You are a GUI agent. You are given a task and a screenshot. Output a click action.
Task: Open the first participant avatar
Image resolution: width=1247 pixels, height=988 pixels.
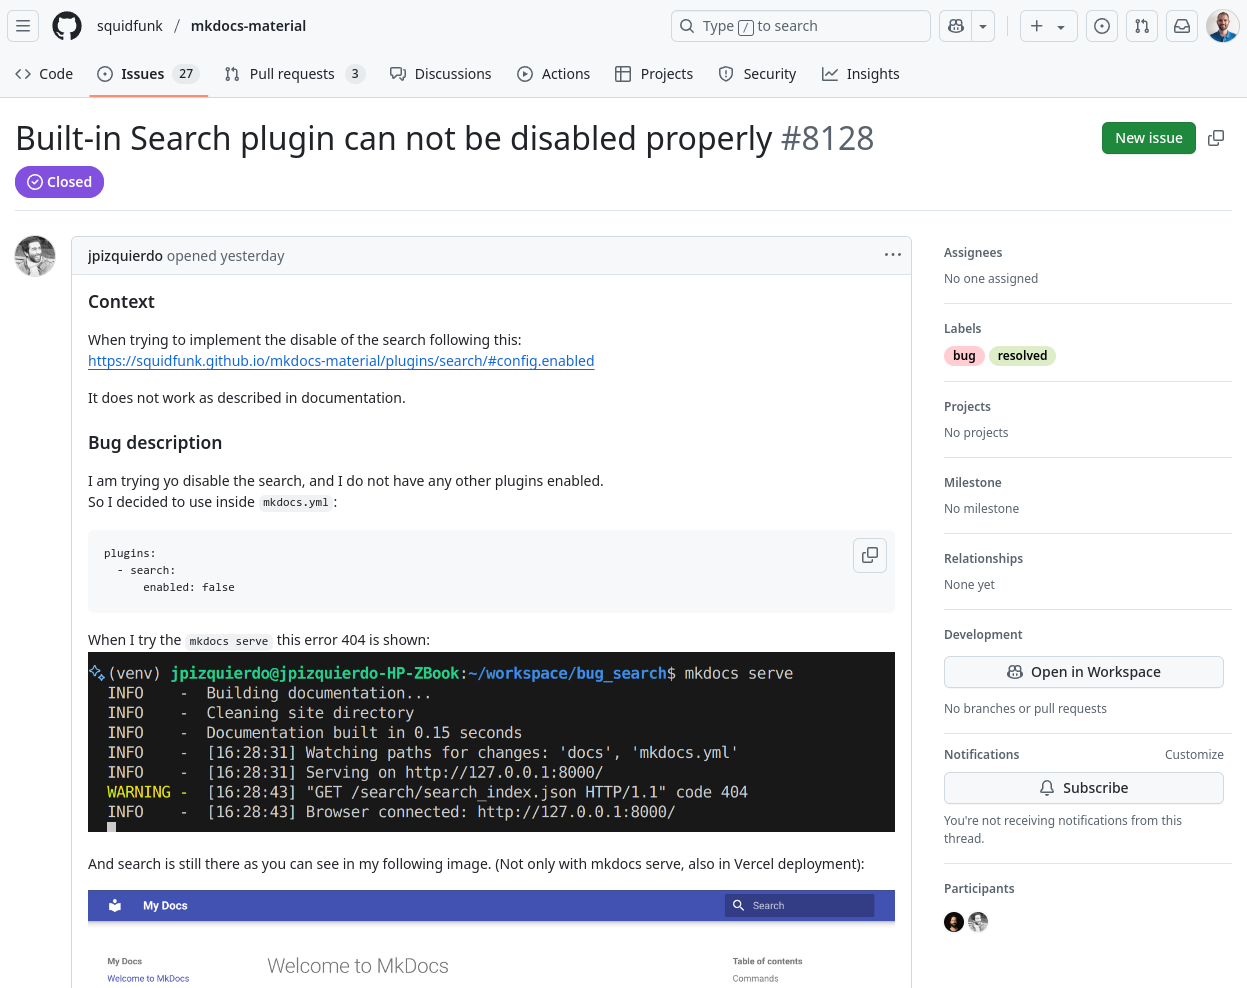click(x=954, y=922)
